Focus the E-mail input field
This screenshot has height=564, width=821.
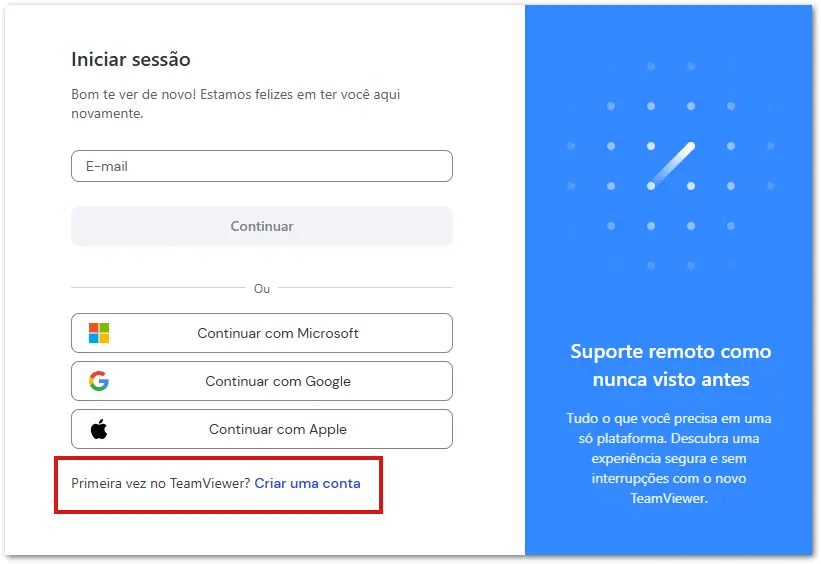pyautogui.click(x=262, y=166)
